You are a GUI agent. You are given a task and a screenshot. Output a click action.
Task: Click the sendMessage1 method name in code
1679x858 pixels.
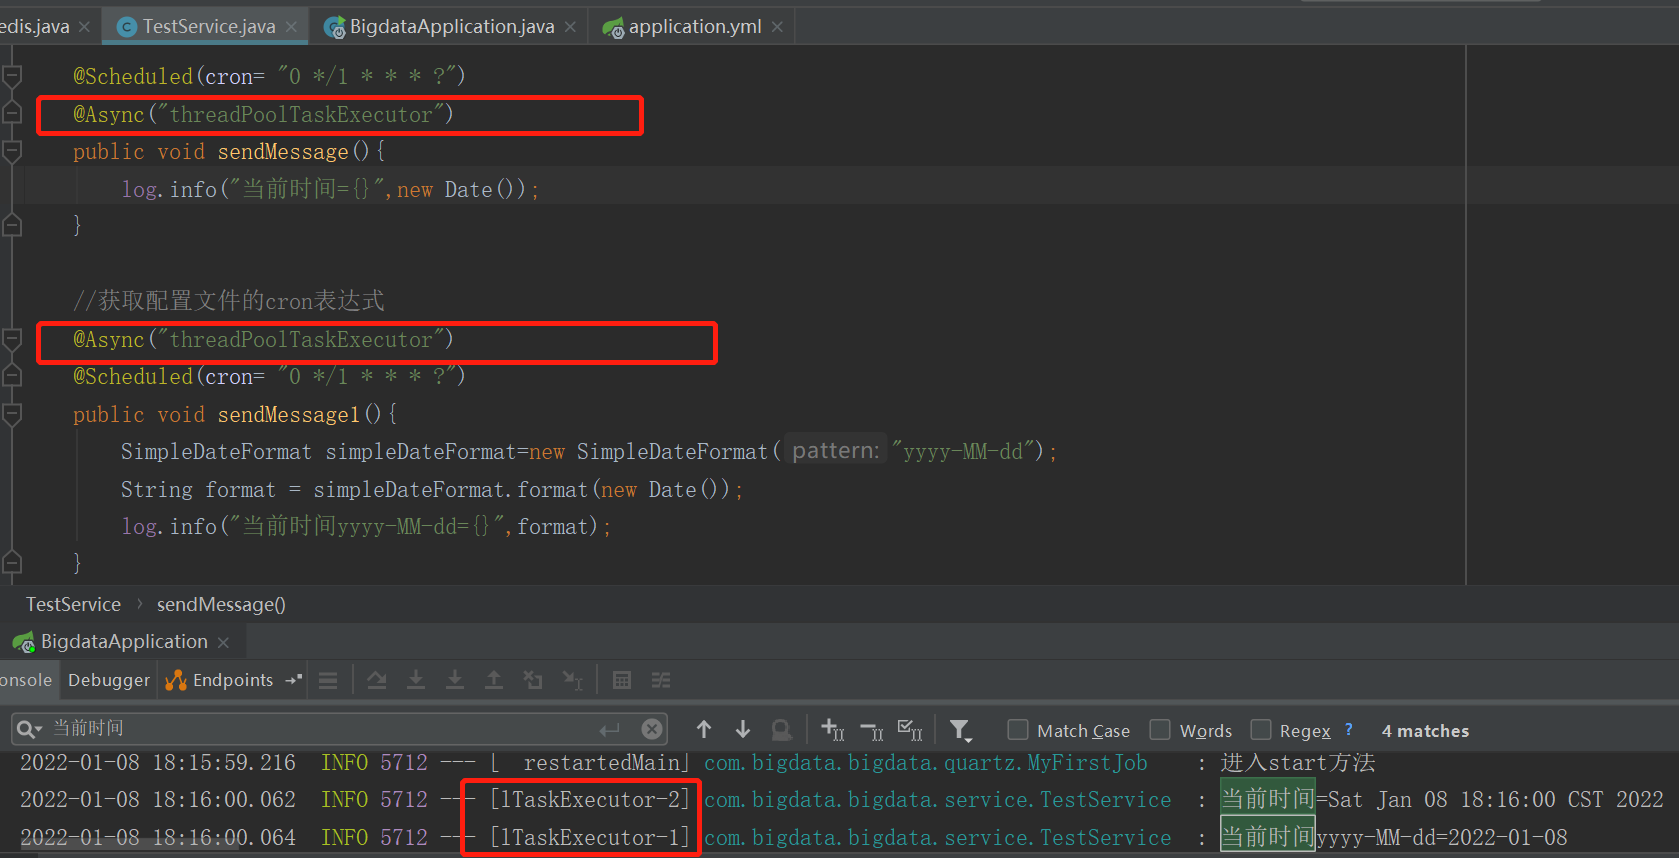[x=289, y=414]
